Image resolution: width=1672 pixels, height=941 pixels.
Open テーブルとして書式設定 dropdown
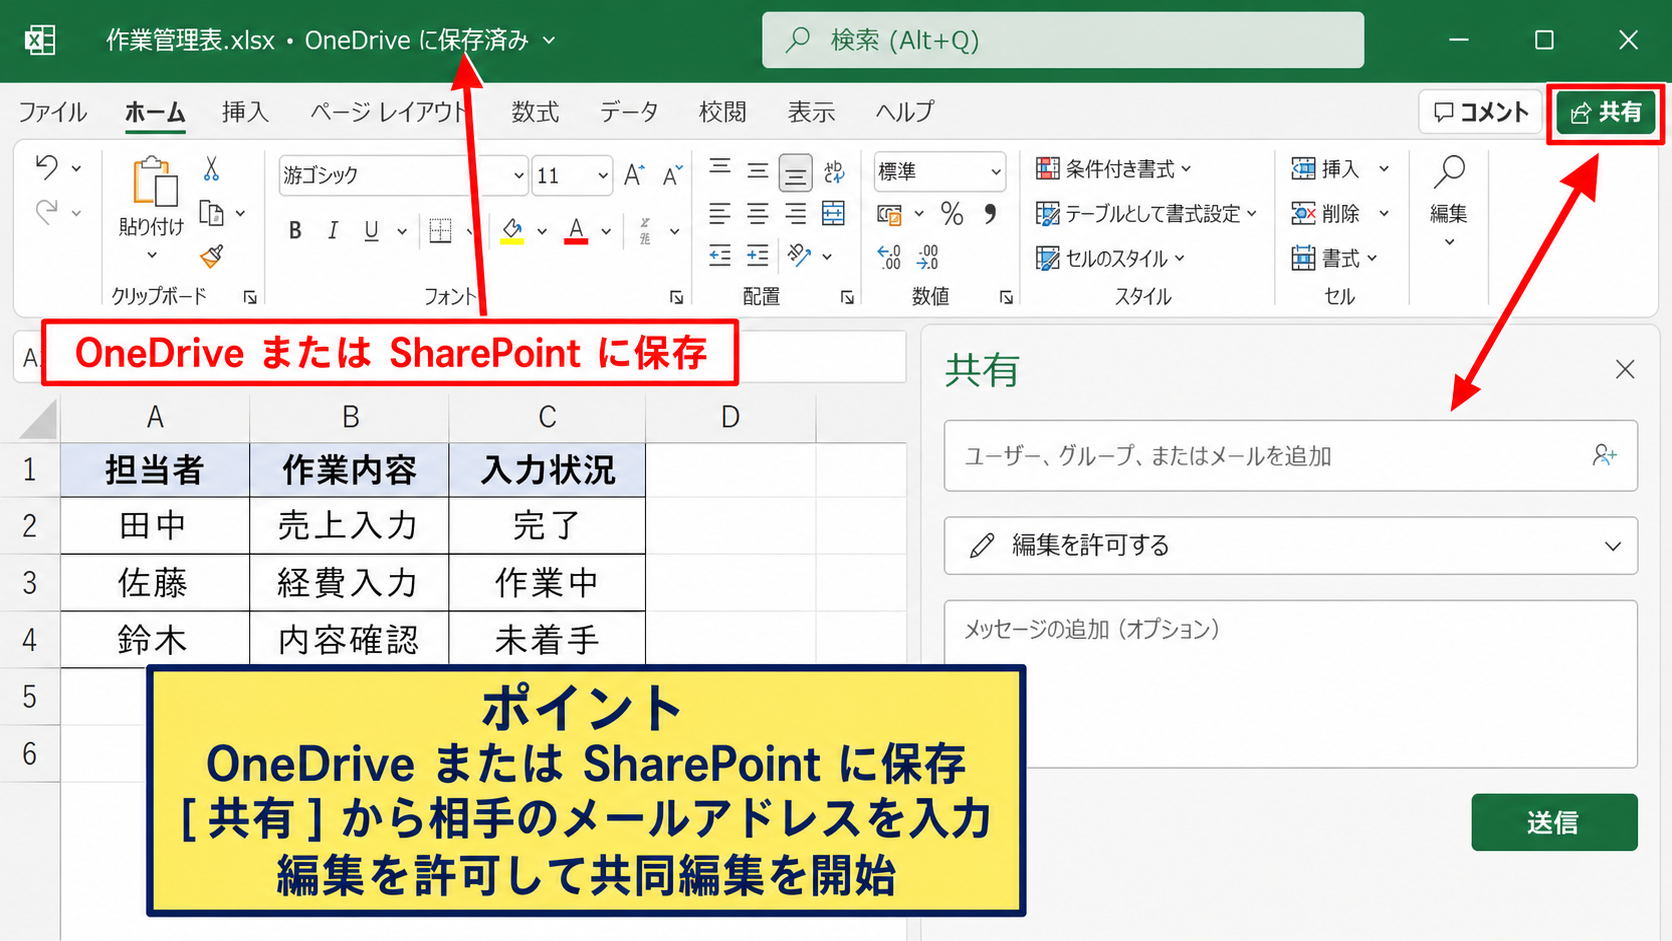pos(1147,214)
